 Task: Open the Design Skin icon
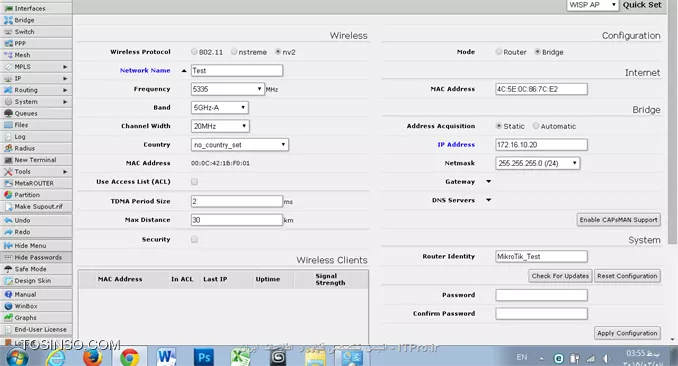(8, 281)
